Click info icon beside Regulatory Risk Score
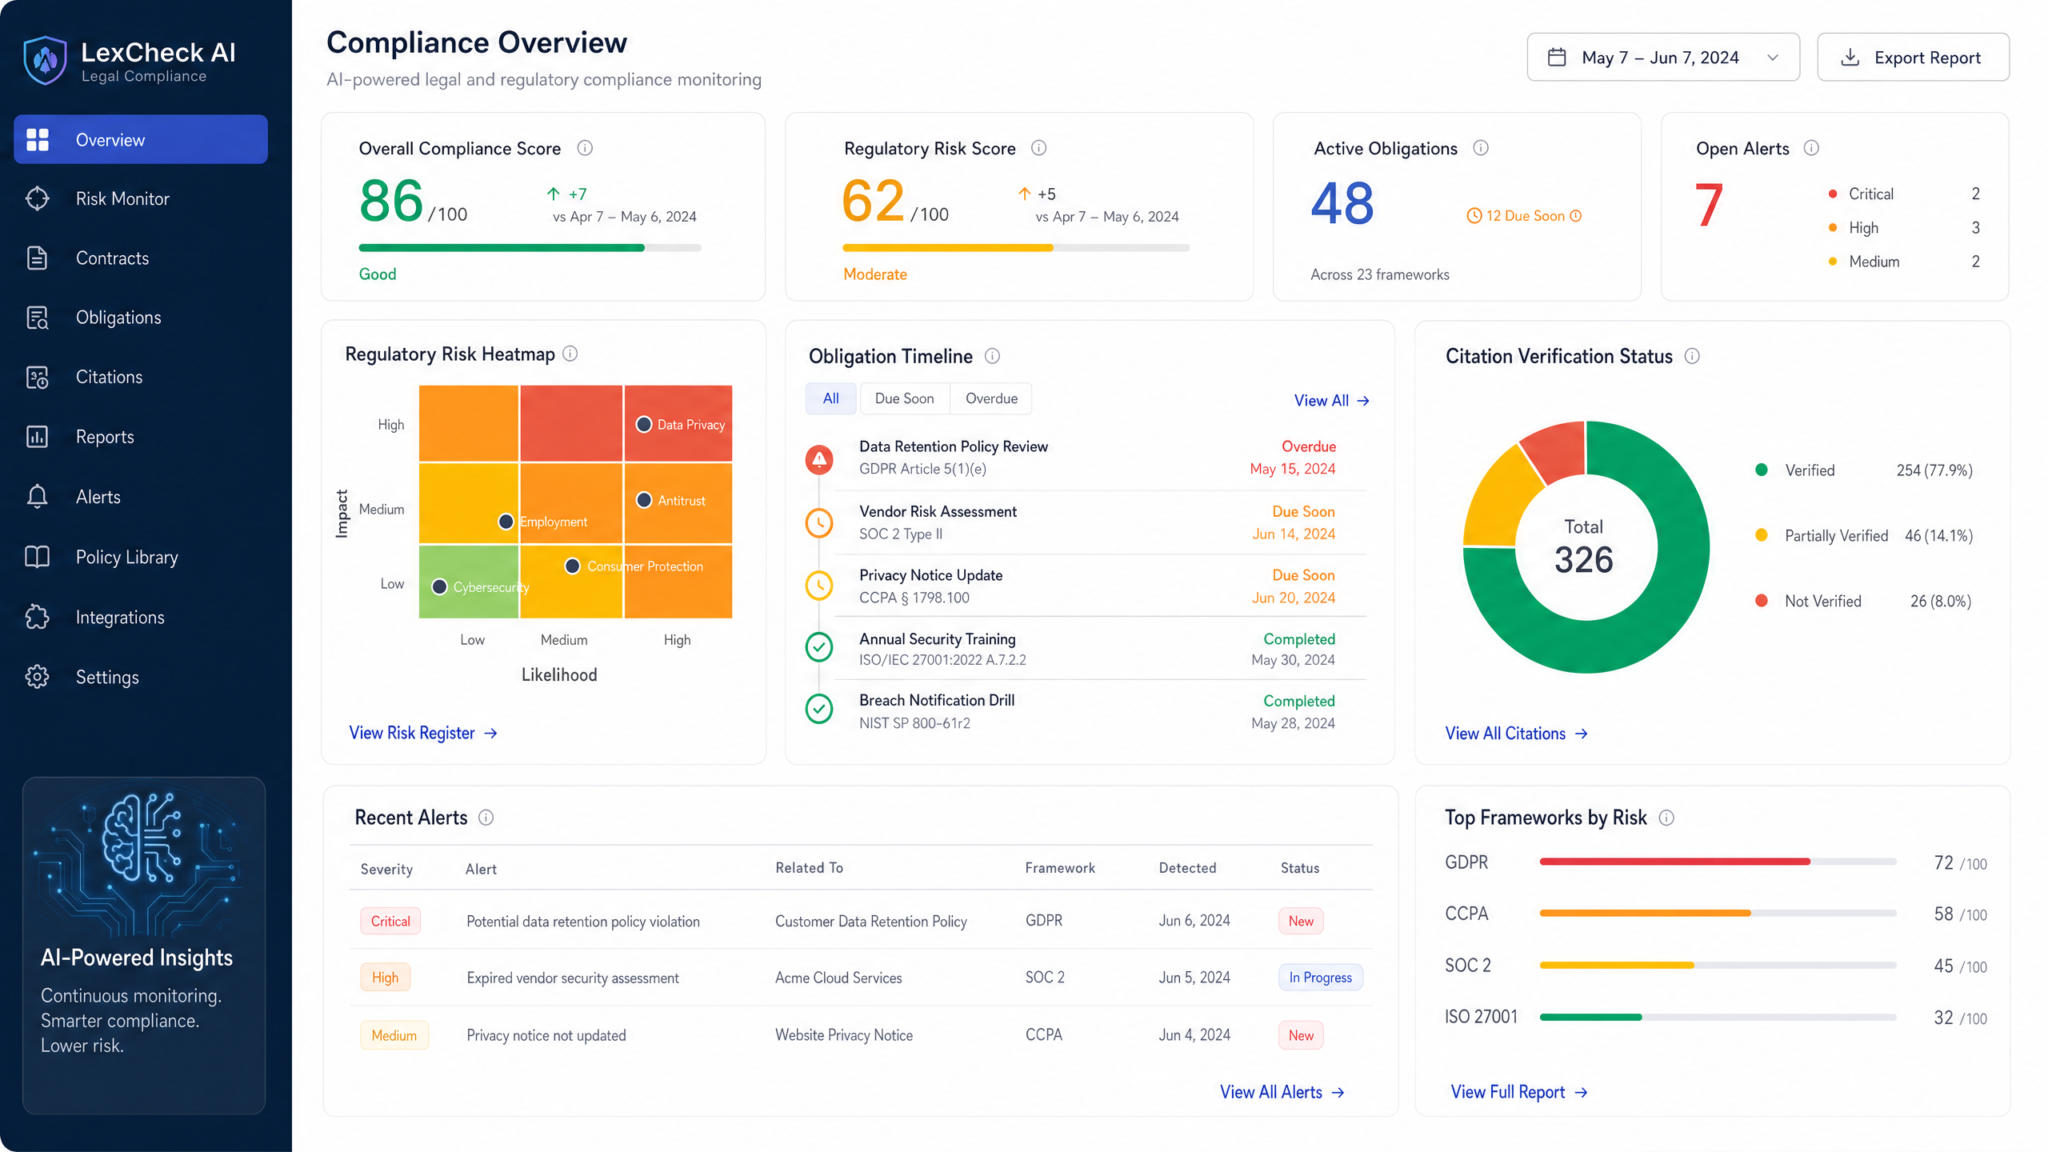The image size is (2048, 1152). coord(1039,148)
